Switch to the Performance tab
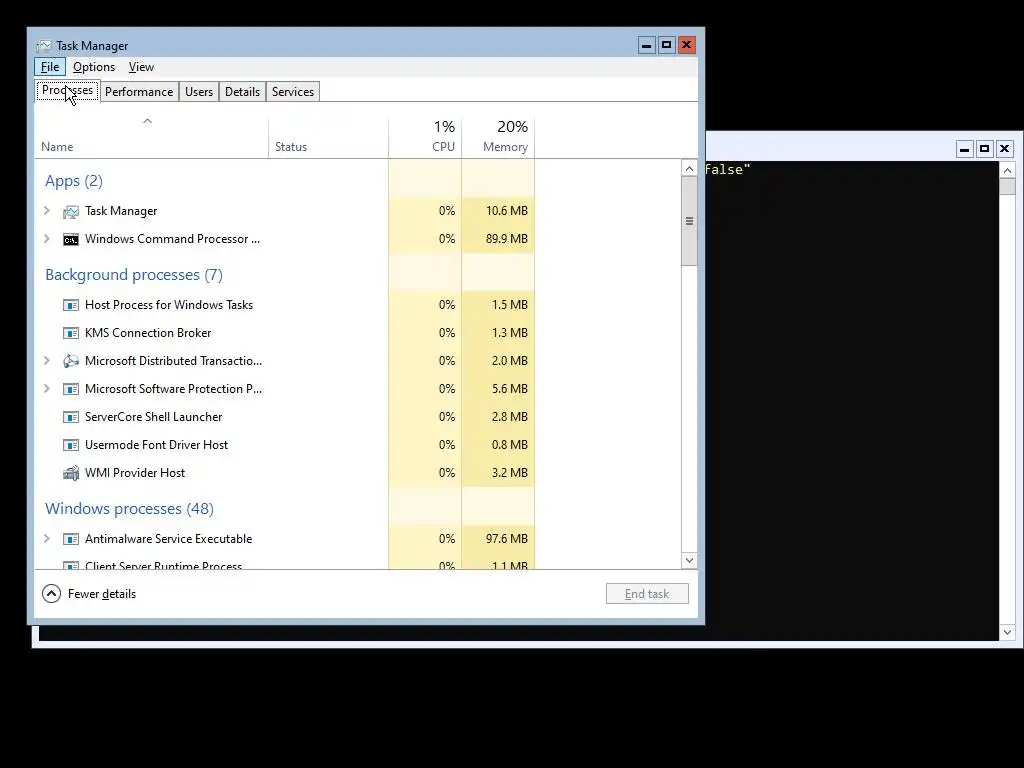 (x=139, y=92)
